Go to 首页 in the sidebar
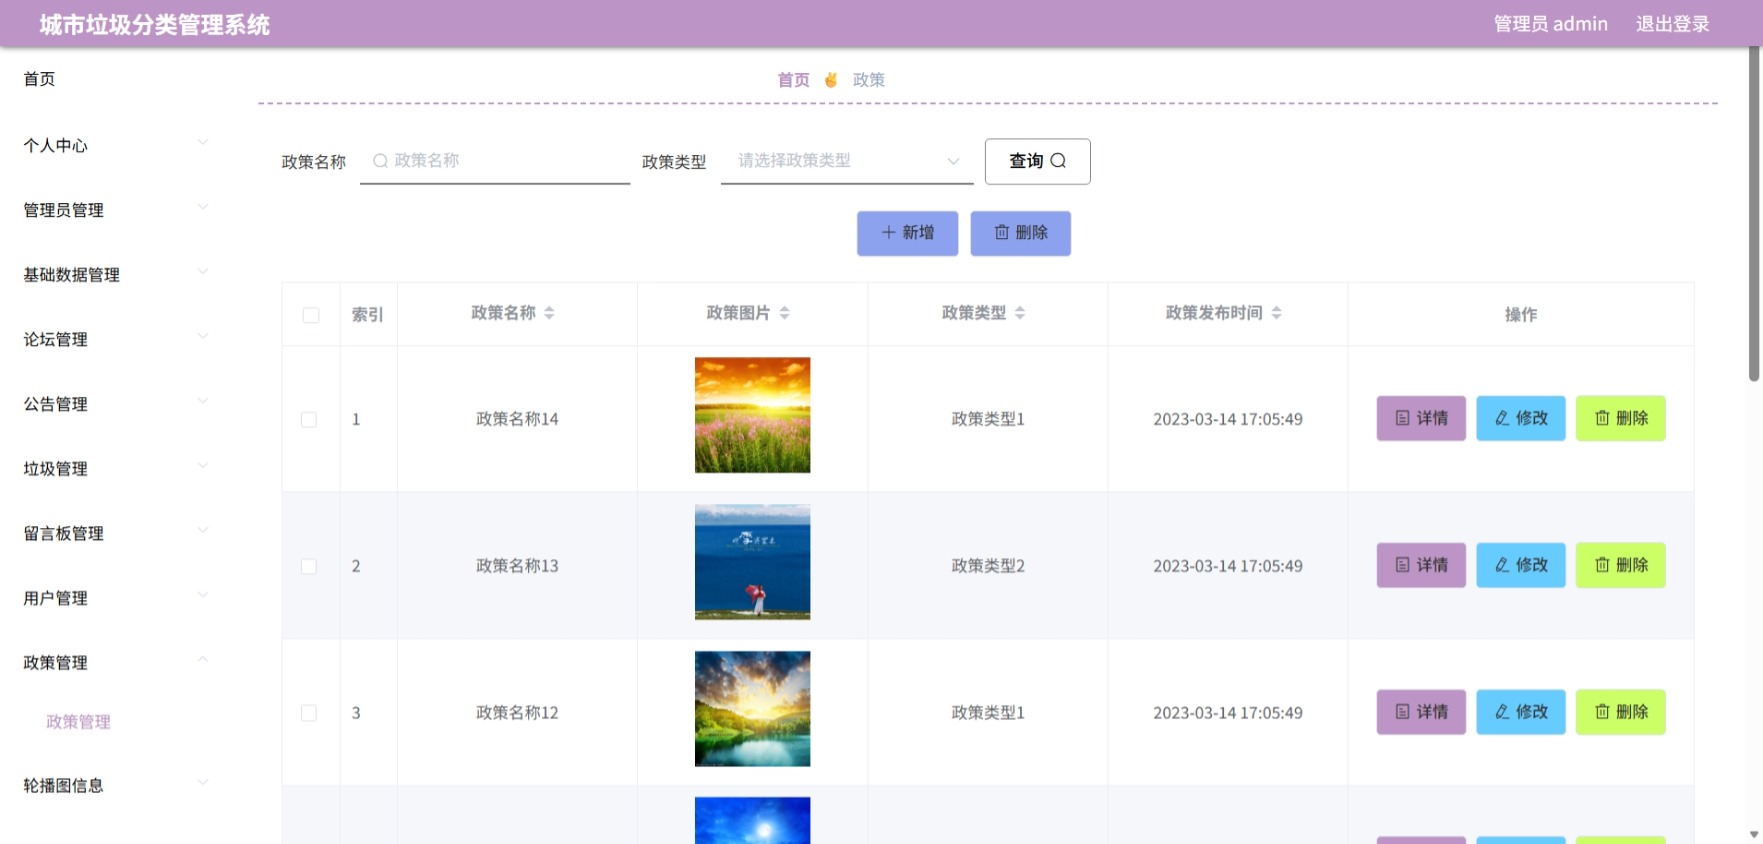1763x844 pixels. coord(39,79)
